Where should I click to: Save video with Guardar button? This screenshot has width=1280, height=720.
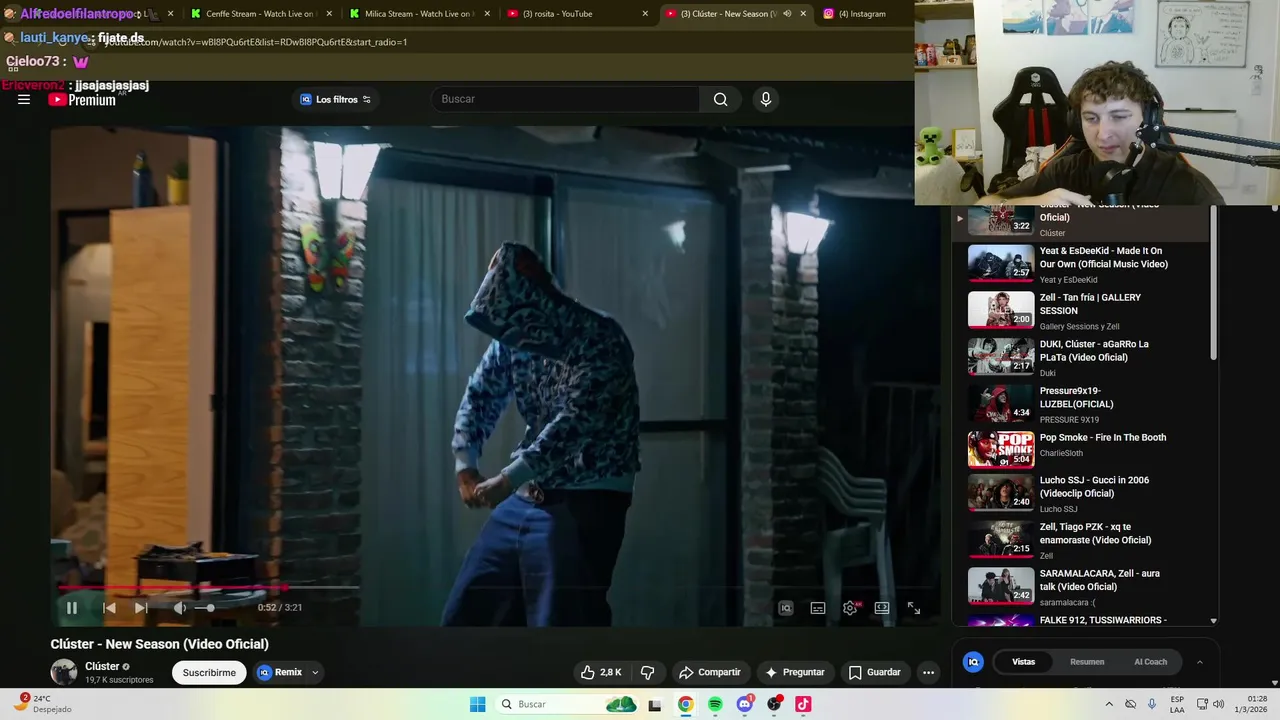point(875,672)
